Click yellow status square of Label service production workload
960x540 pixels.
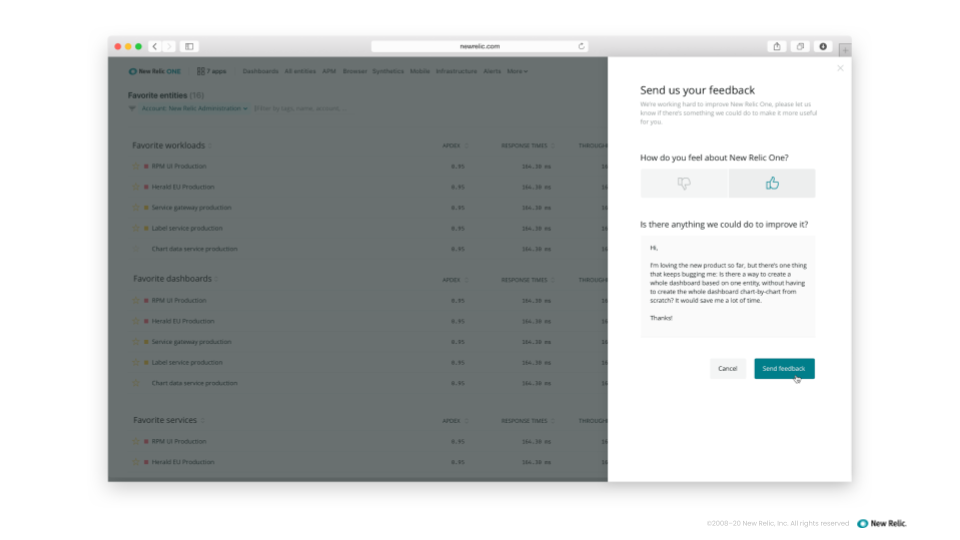click(146, 228)
